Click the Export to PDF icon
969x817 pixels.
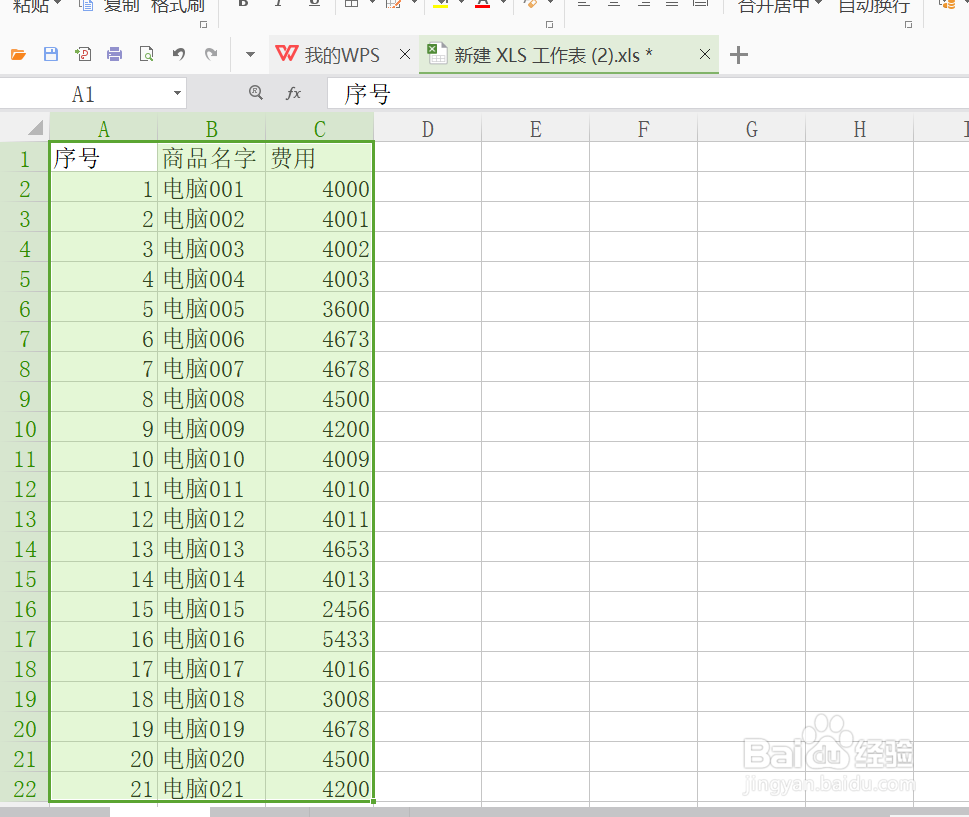[x=82, y=55]
